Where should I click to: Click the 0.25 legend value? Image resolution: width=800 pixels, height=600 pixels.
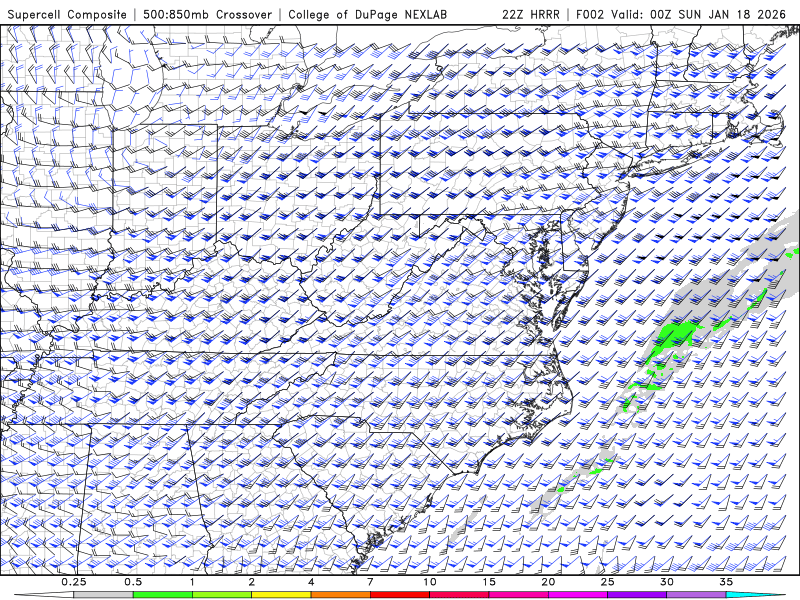[x=74, y=582]
